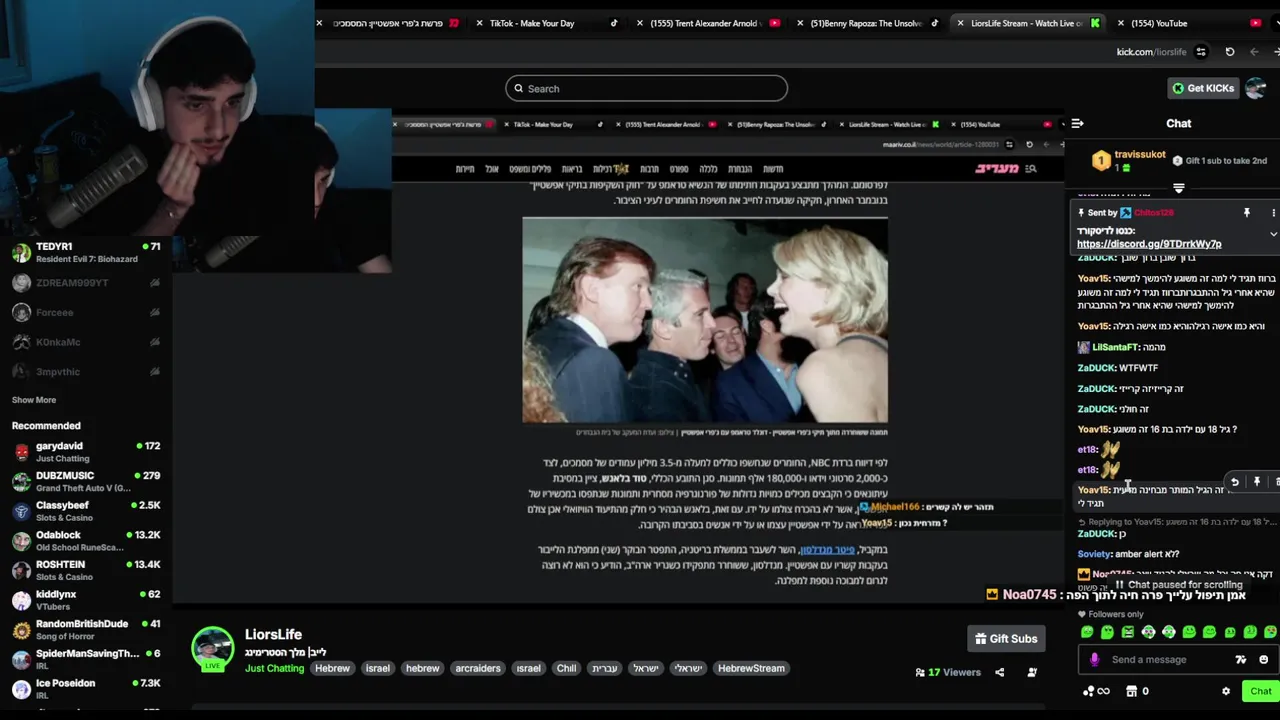Screen dimensions: 1280x720
Task: Reload page with browser refresh icon
Action: (x=1230, y=52)
